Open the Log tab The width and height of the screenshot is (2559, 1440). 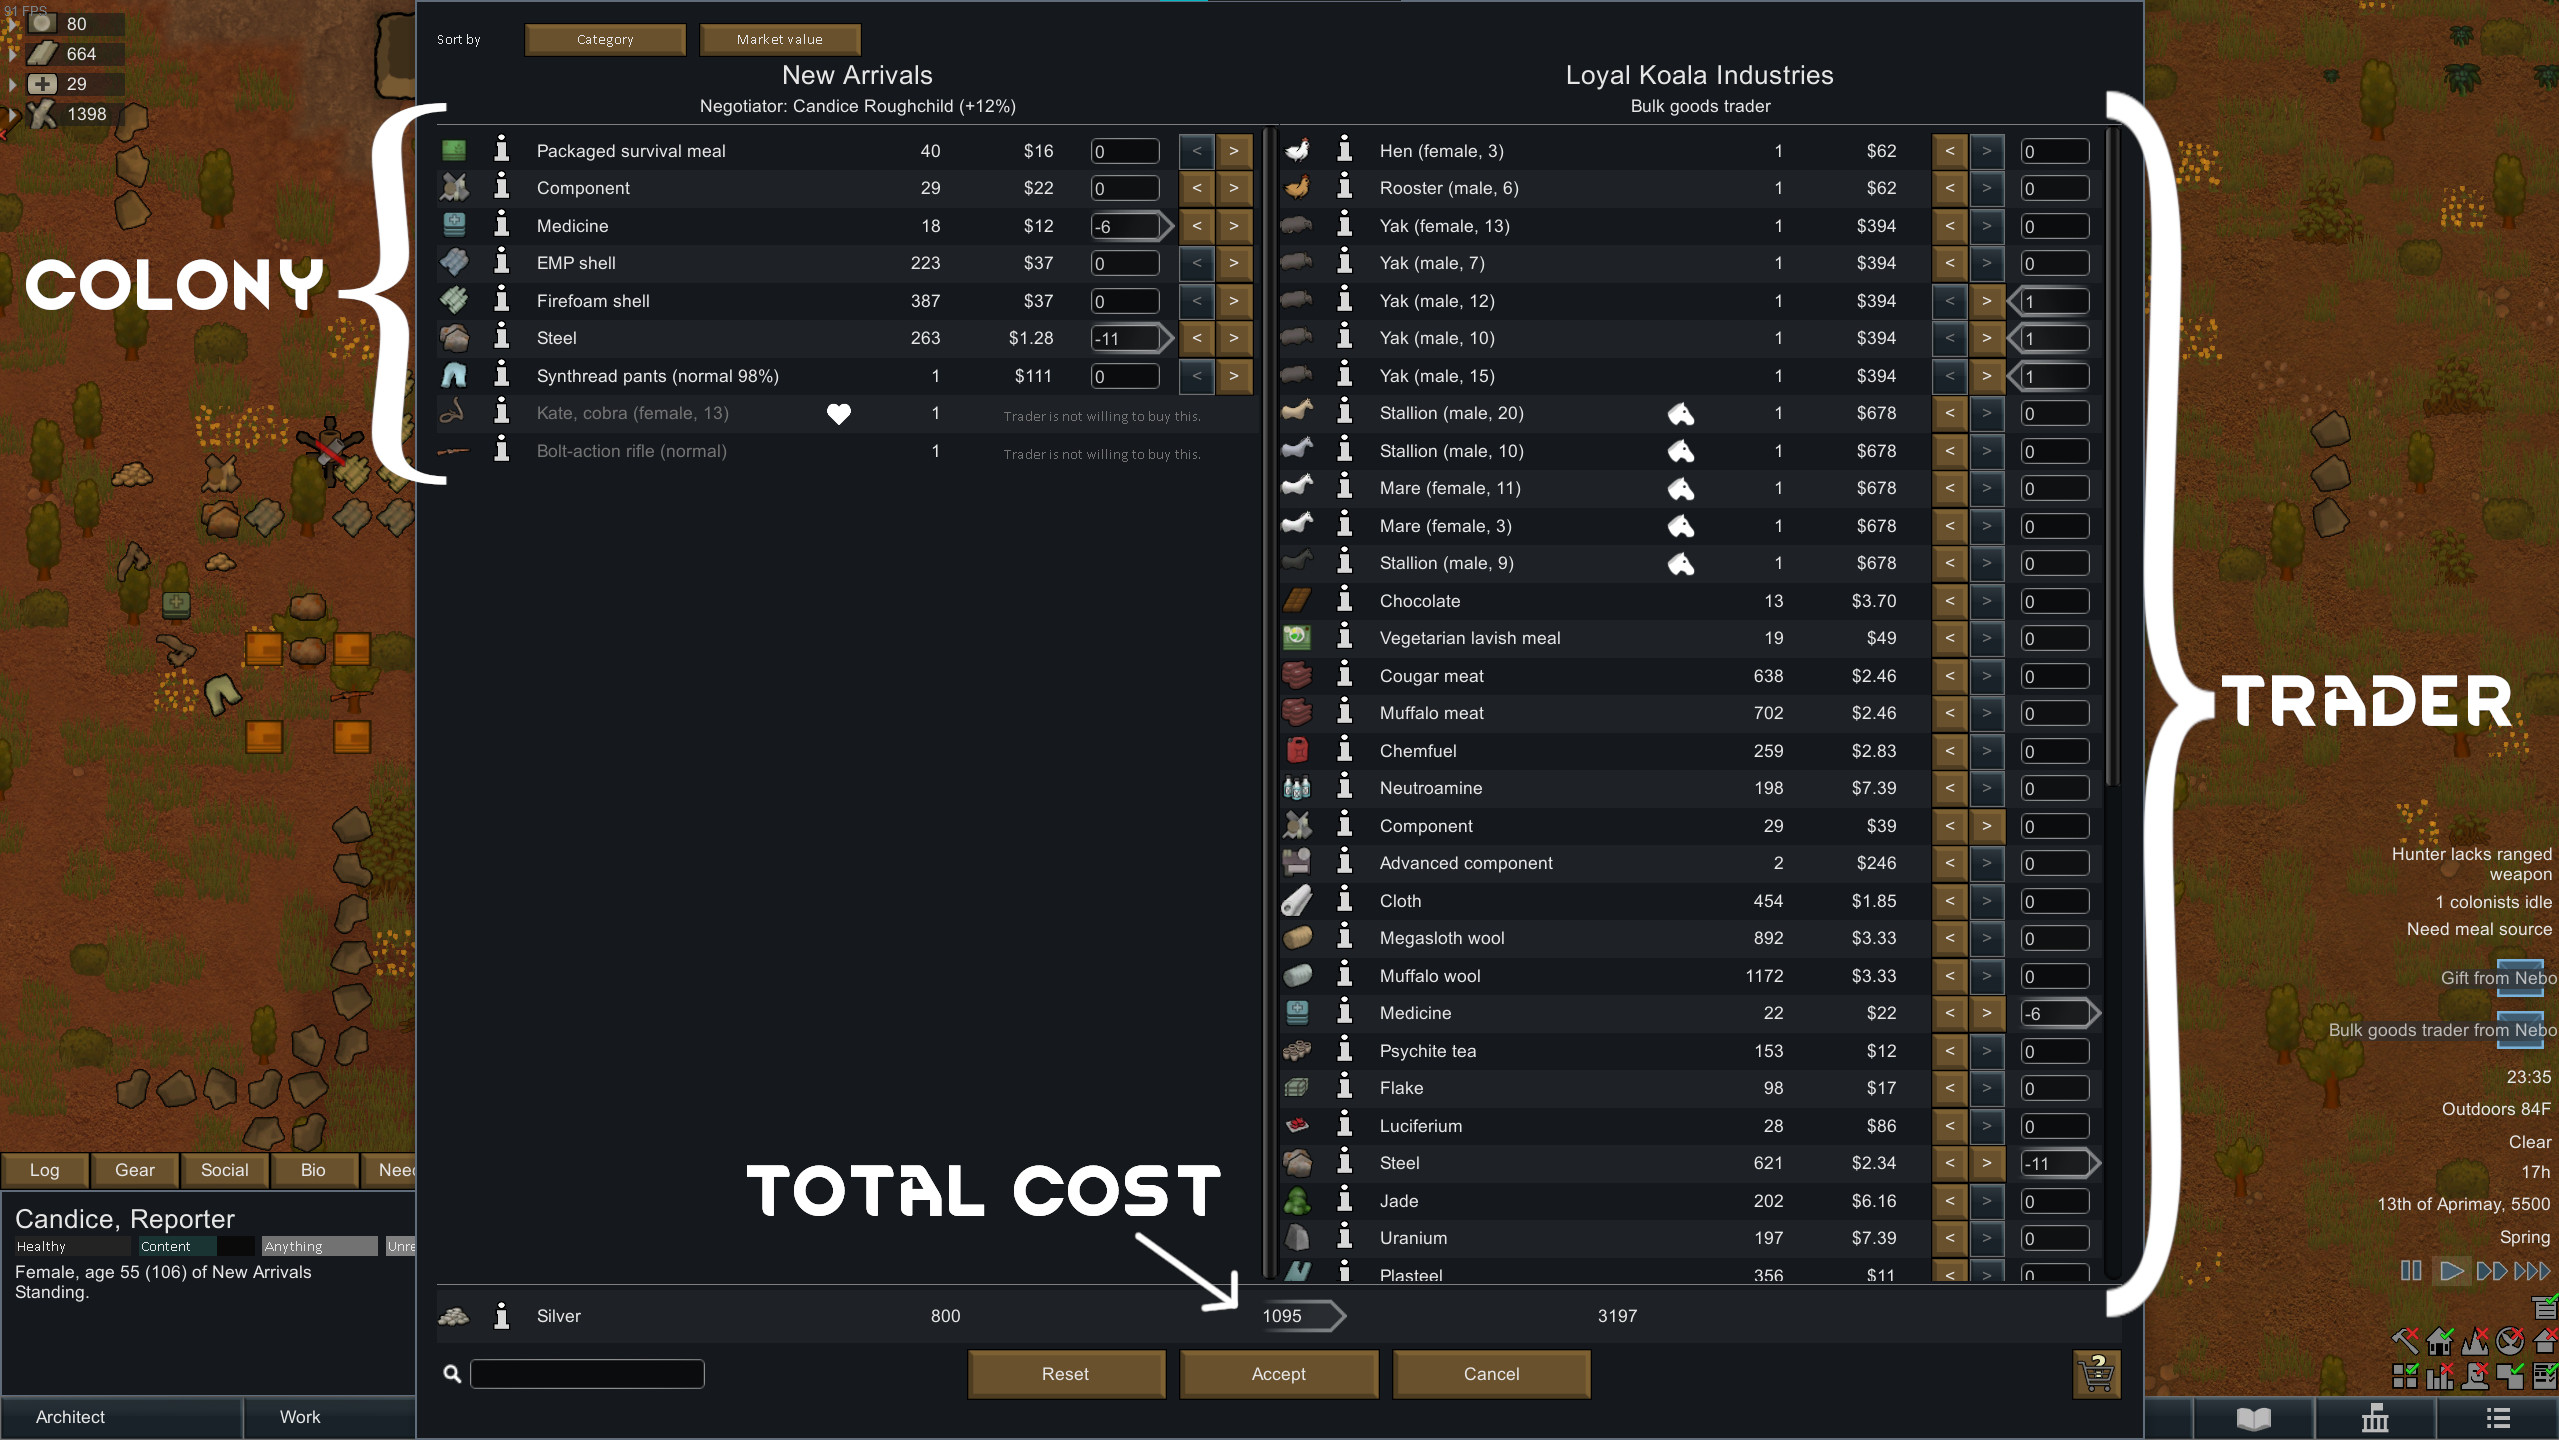[44, 1170]
